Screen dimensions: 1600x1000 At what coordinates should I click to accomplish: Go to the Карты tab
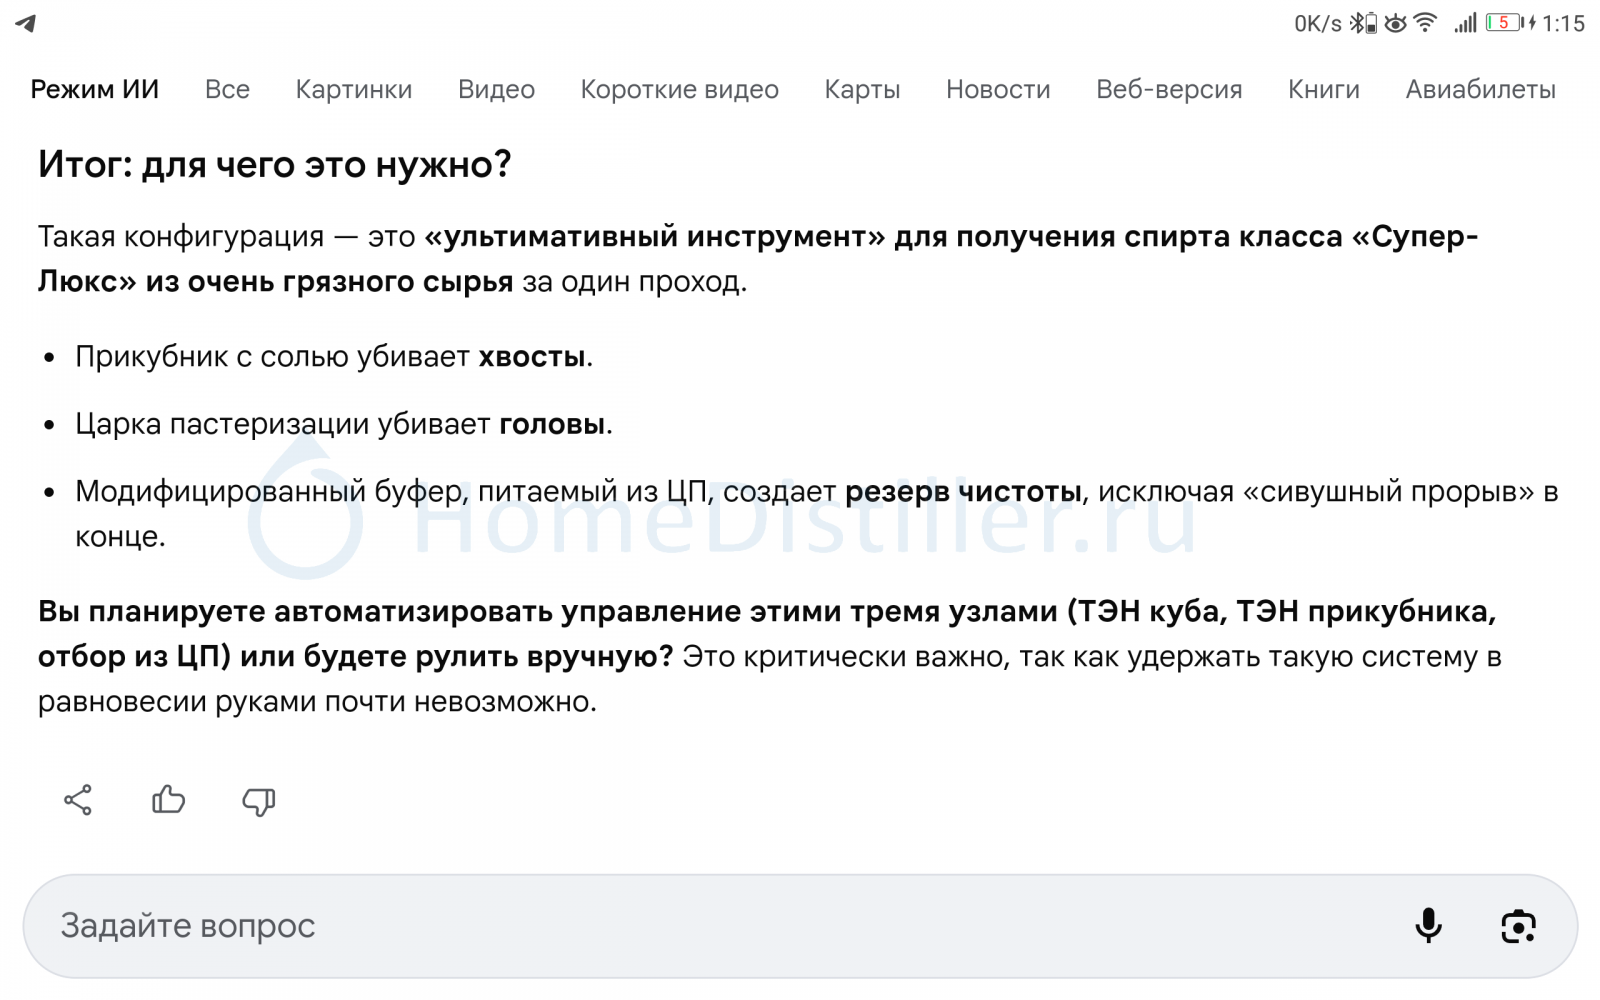coord(862,90)
